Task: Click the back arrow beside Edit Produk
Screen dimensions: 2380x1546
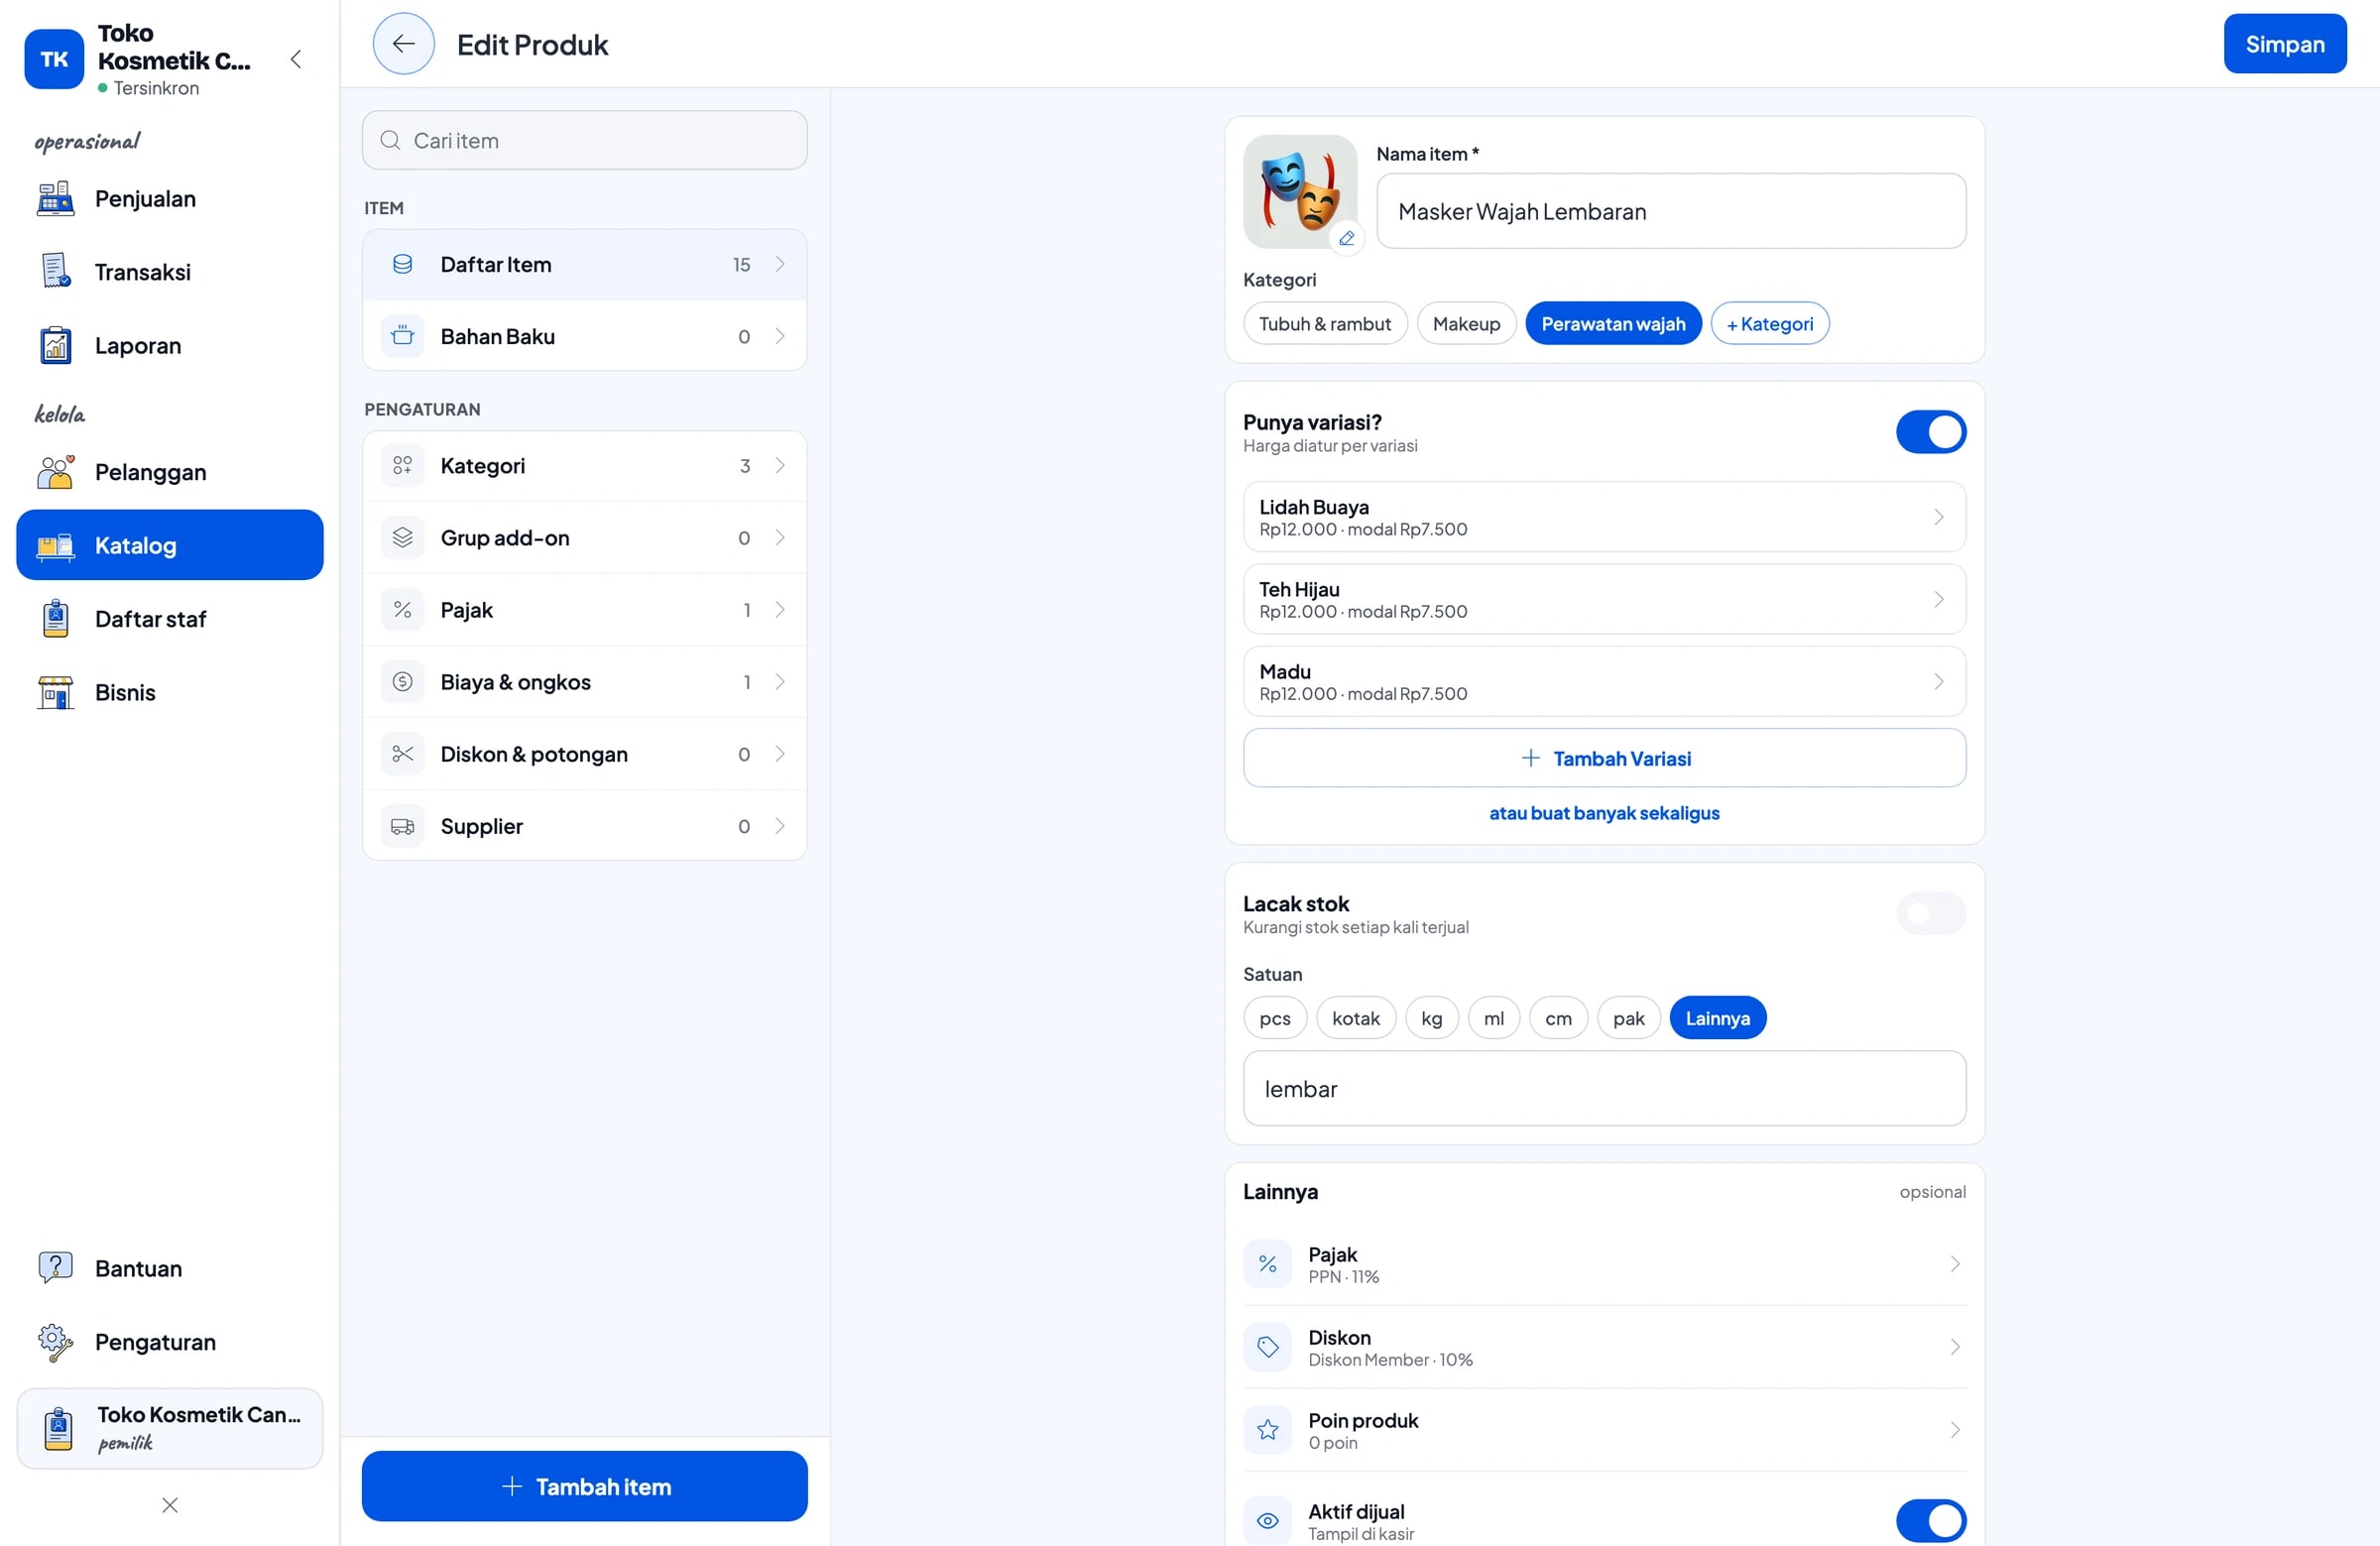Action: [x=403, y=44]
